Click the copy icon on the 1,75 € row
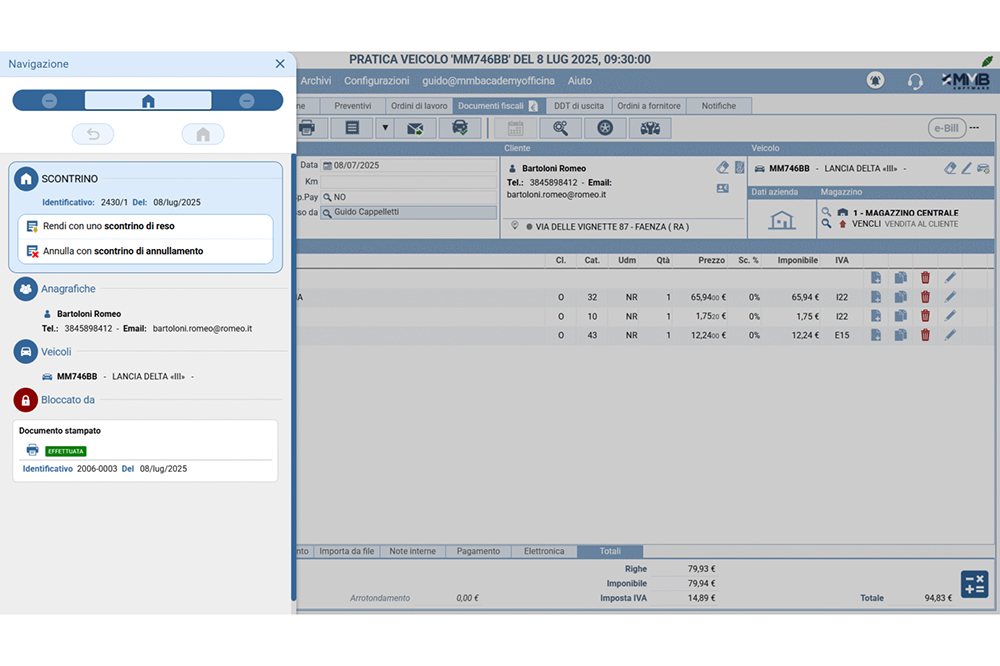 pyautogui.click(x=900, y=316)
